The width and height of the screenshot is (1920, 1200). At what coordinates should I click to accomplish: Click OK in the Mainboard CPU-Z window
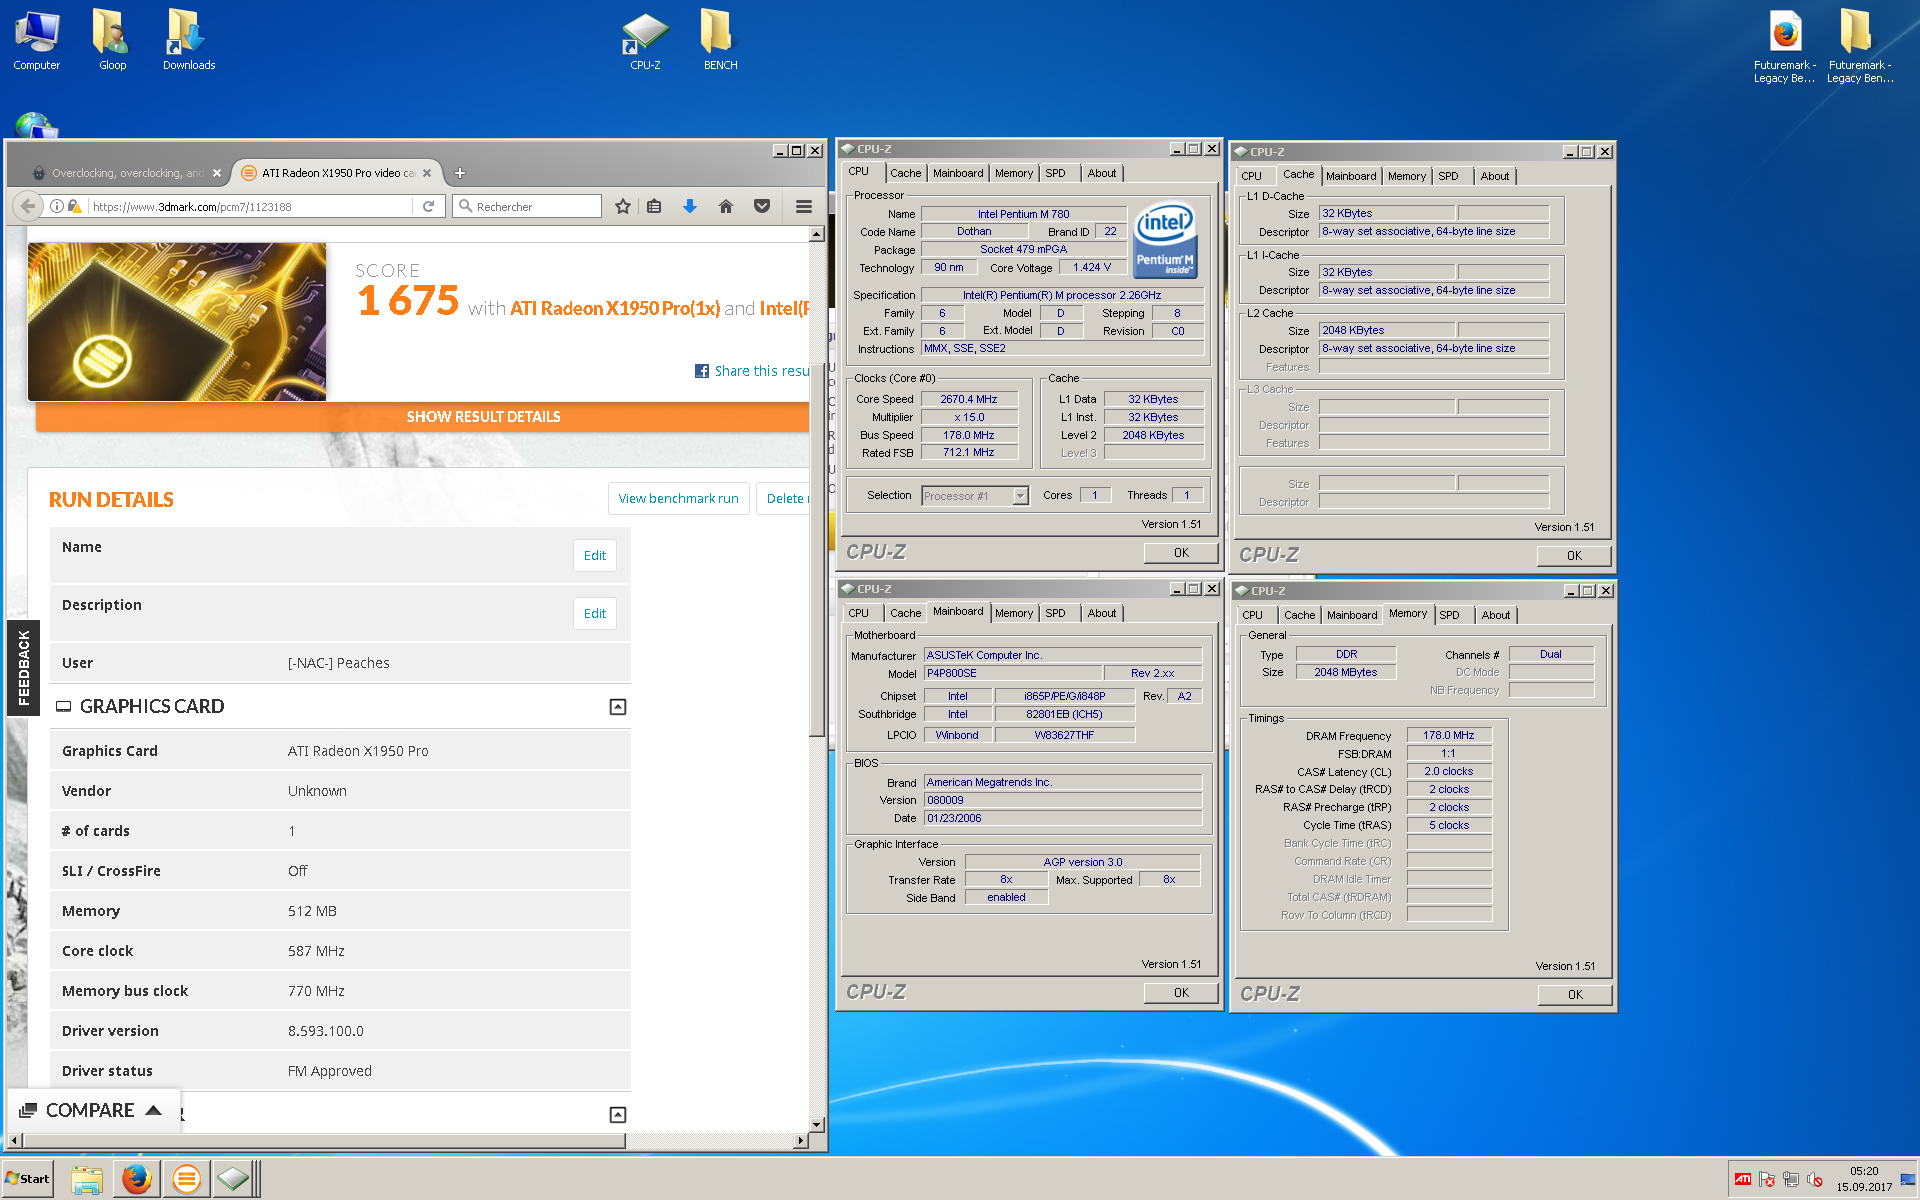pyautogui.click(x=1181, y=993)
